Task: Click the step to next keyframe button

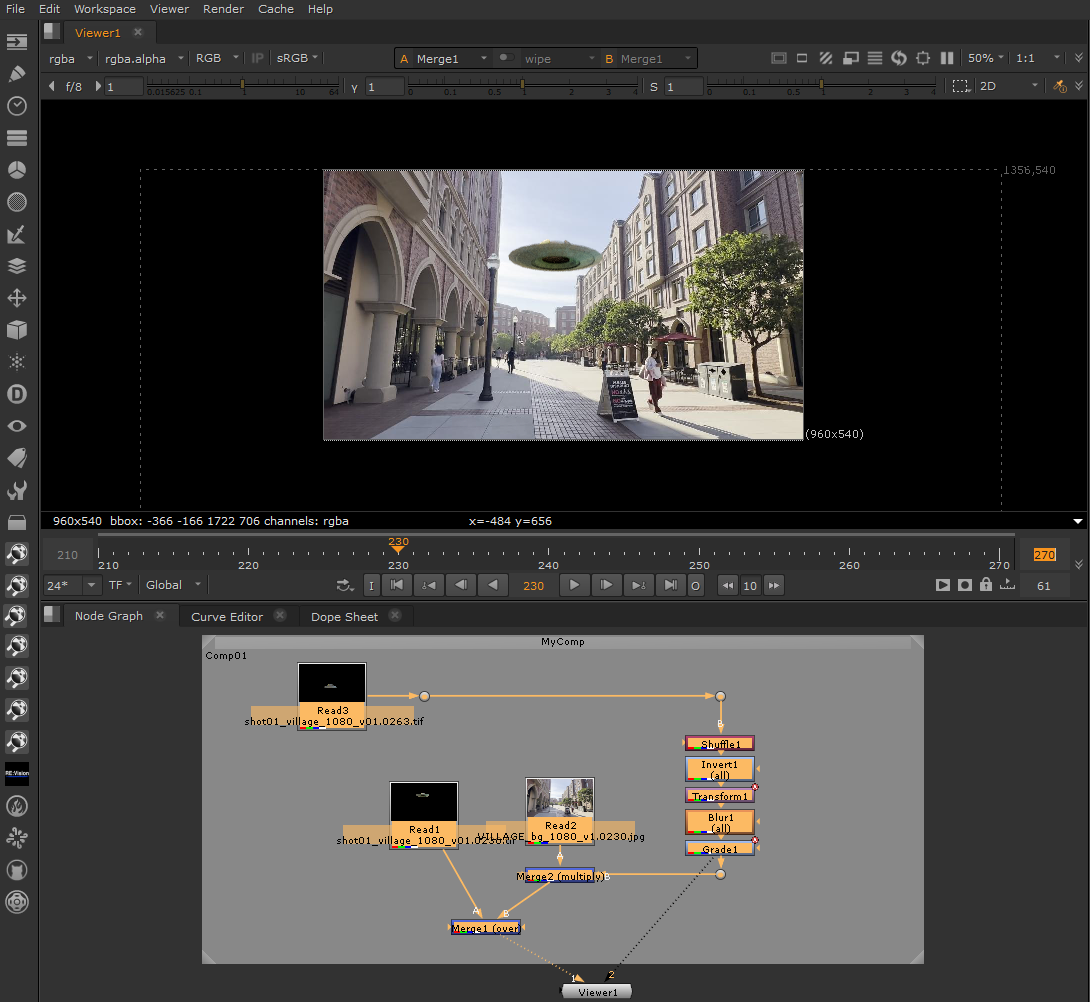Action: (638, 585)
